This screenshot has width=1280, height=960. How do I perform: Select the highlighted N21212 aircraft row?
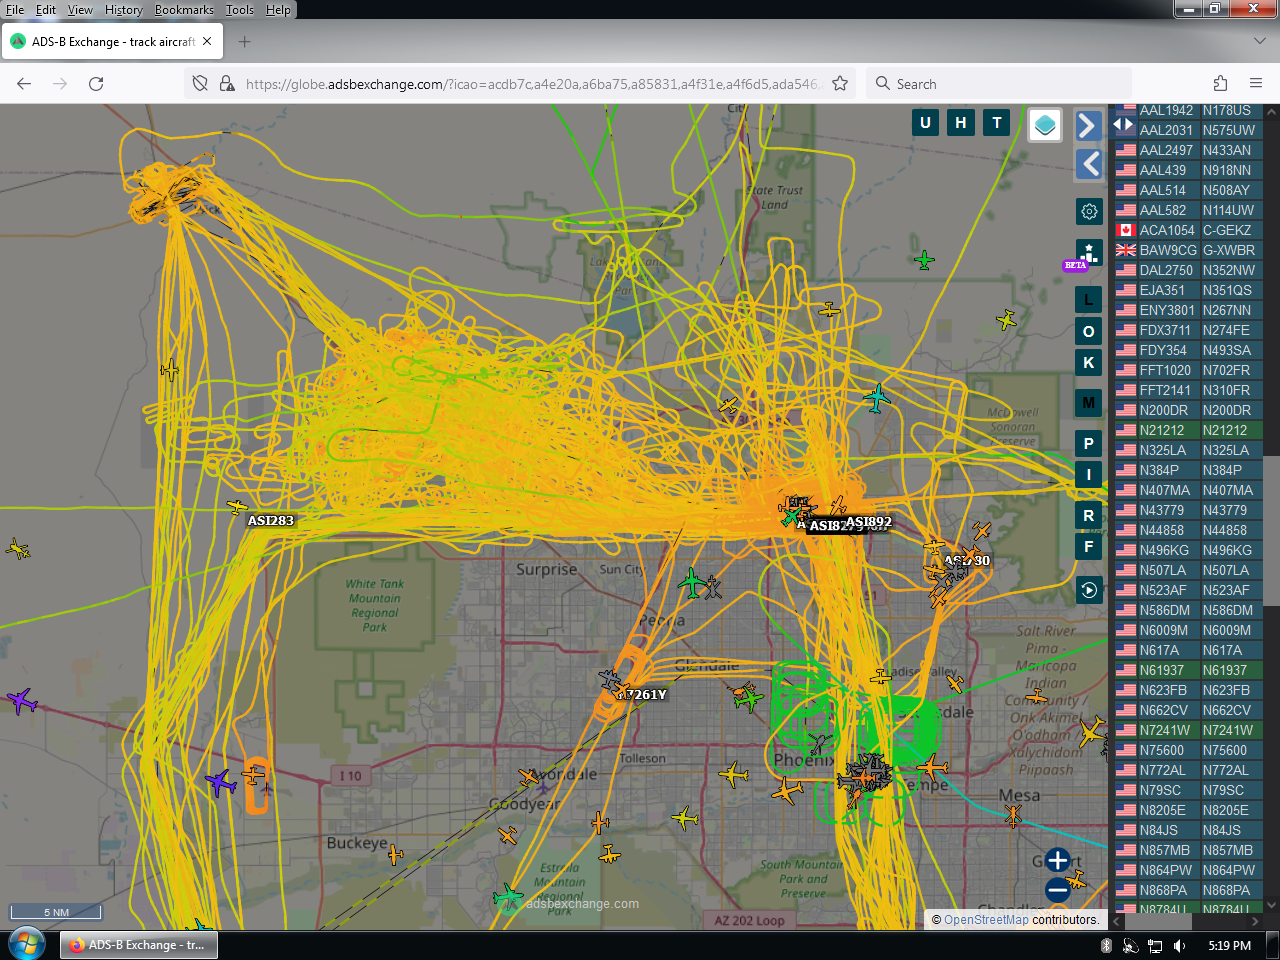(1187, 430)
